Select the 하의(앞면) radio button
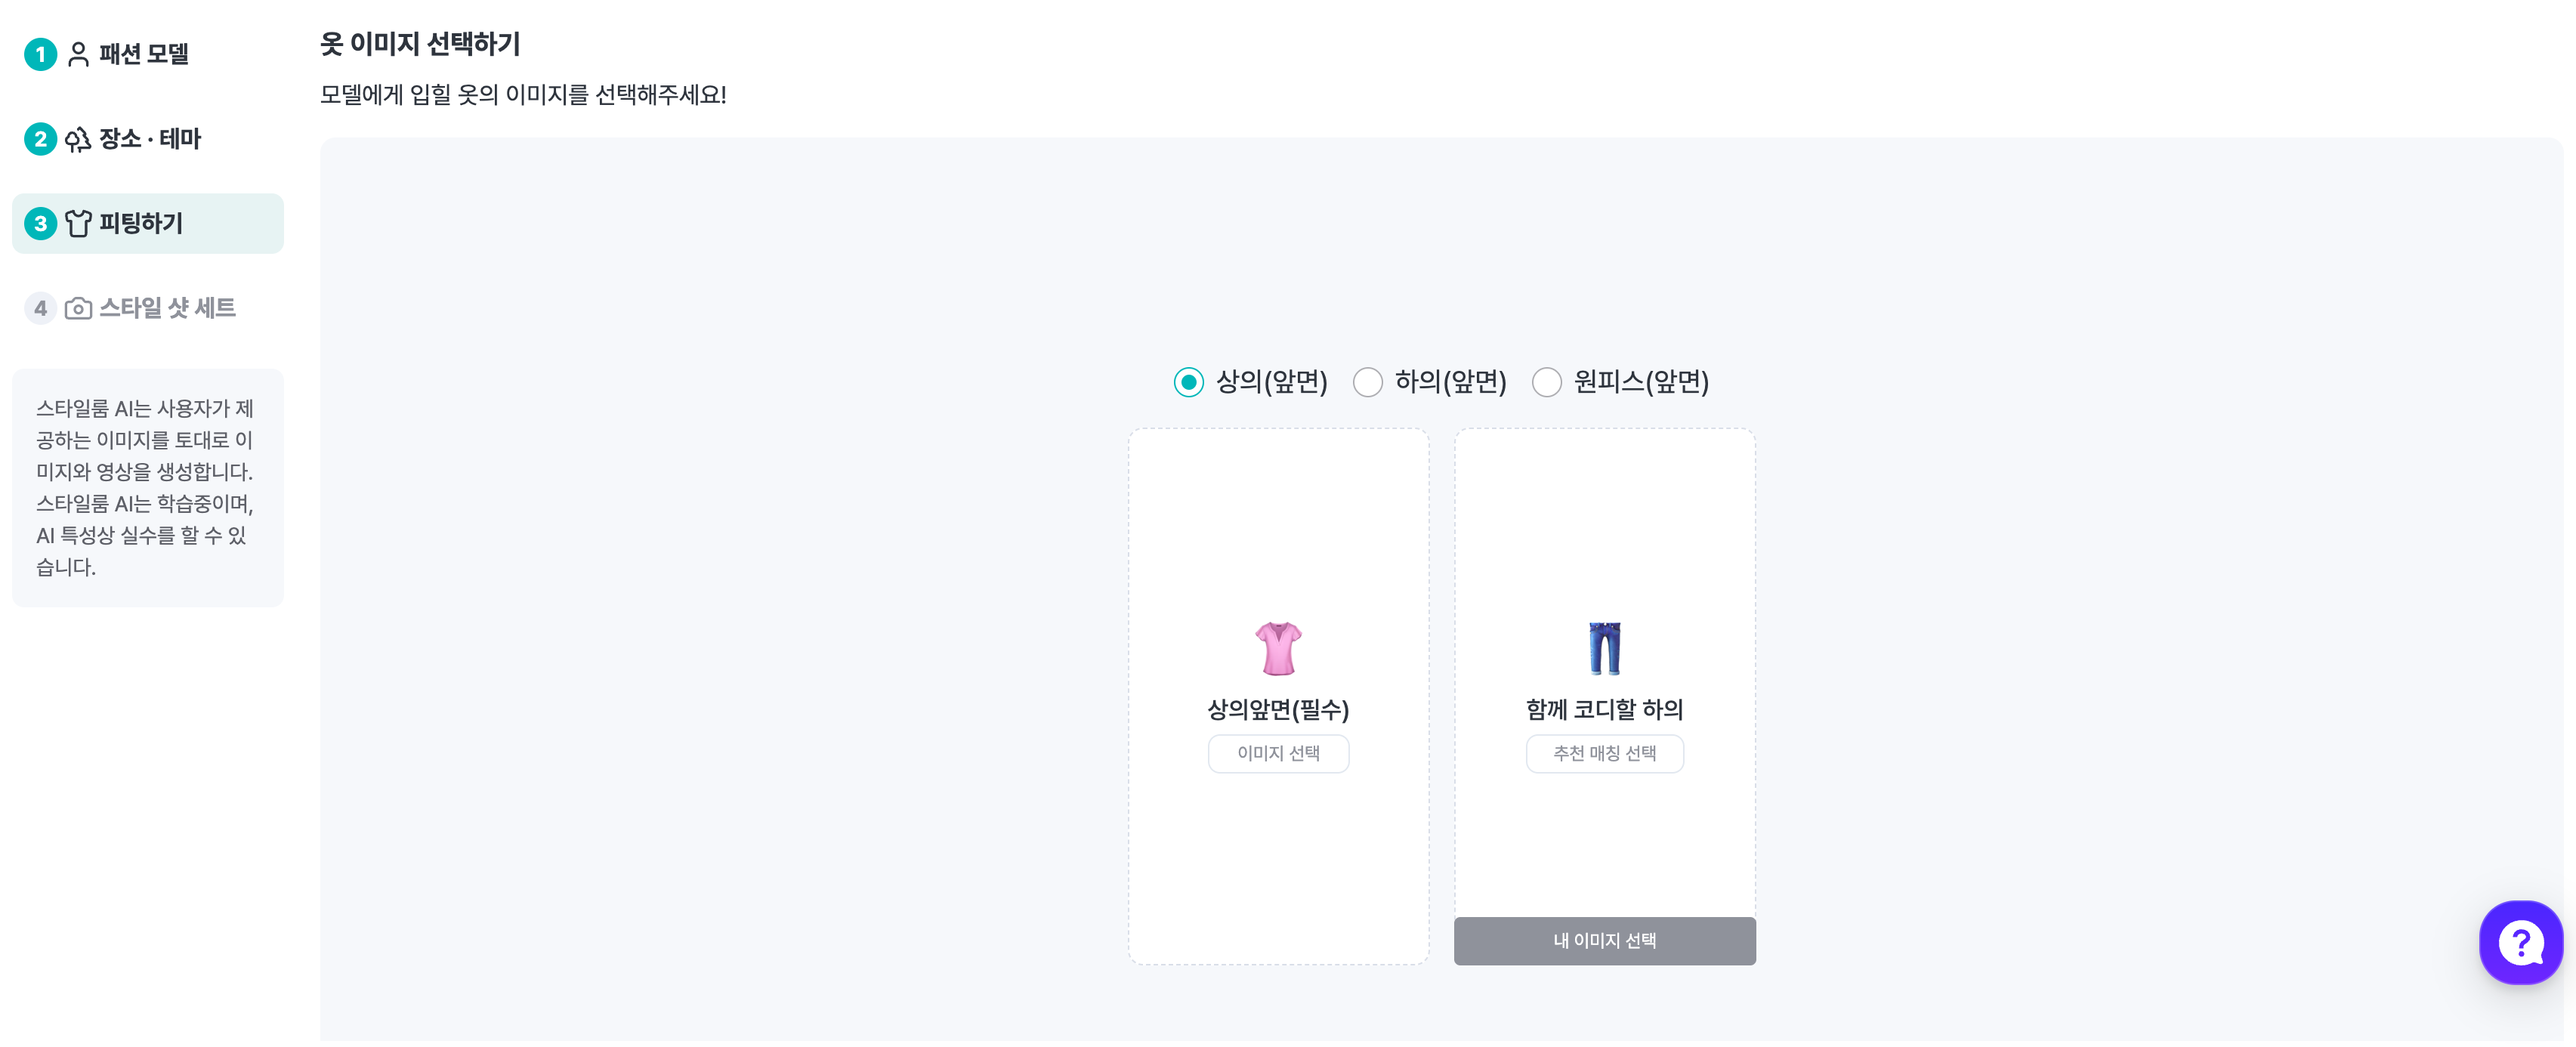This screenshot has height=1047, width=2576. pyautogui.click(x=1367, y=382)
